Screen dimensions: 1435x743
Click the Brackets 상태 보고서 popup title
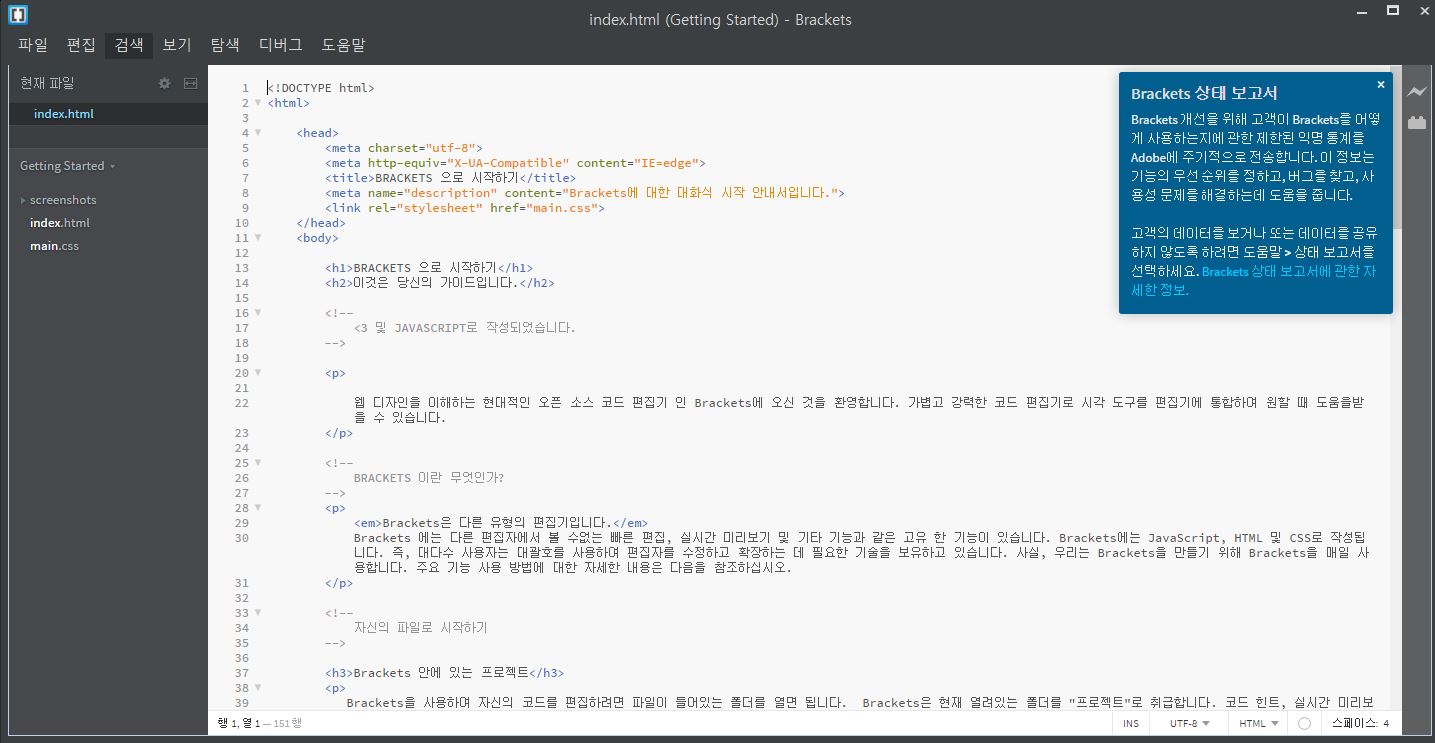pos(1204,93)
